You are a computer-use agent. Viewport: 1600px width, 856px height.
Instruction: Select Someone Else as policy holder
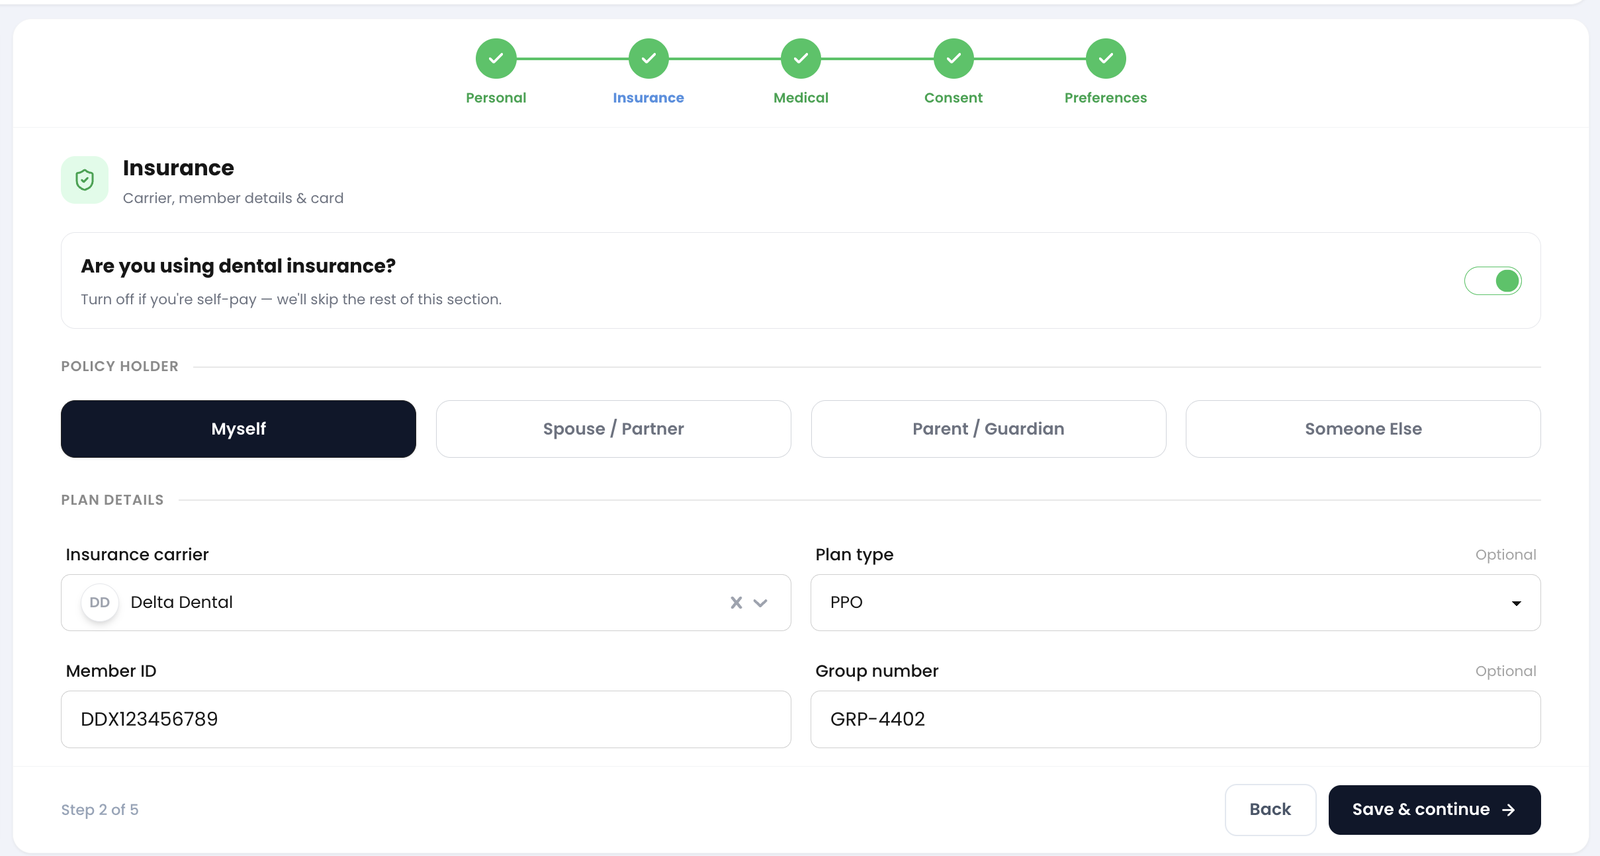pyautogui.click(x=1363, y=429)
